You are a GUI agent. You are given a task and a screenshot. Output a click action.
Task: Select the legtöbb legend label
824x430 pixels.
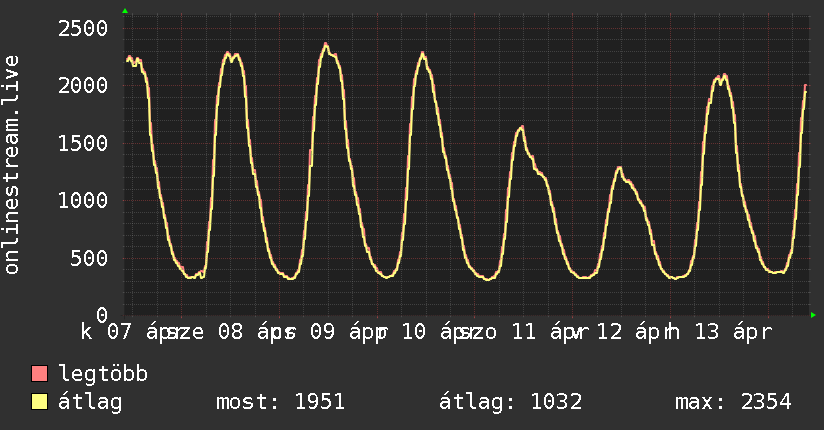click(x=103, y=375)
